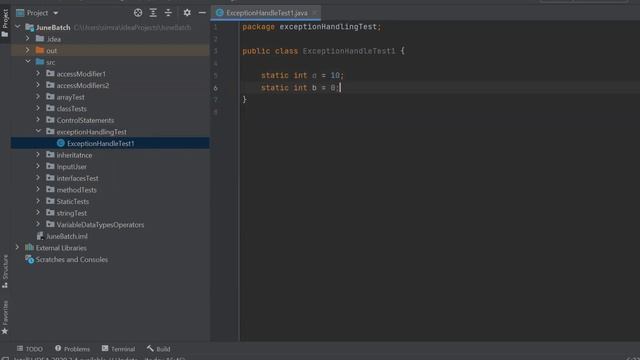The height and width of the screenshot is (360, 640).
Task: Click the JuneBatch.iml file icon
Action: pyautogui.click(x=40, y=236)
